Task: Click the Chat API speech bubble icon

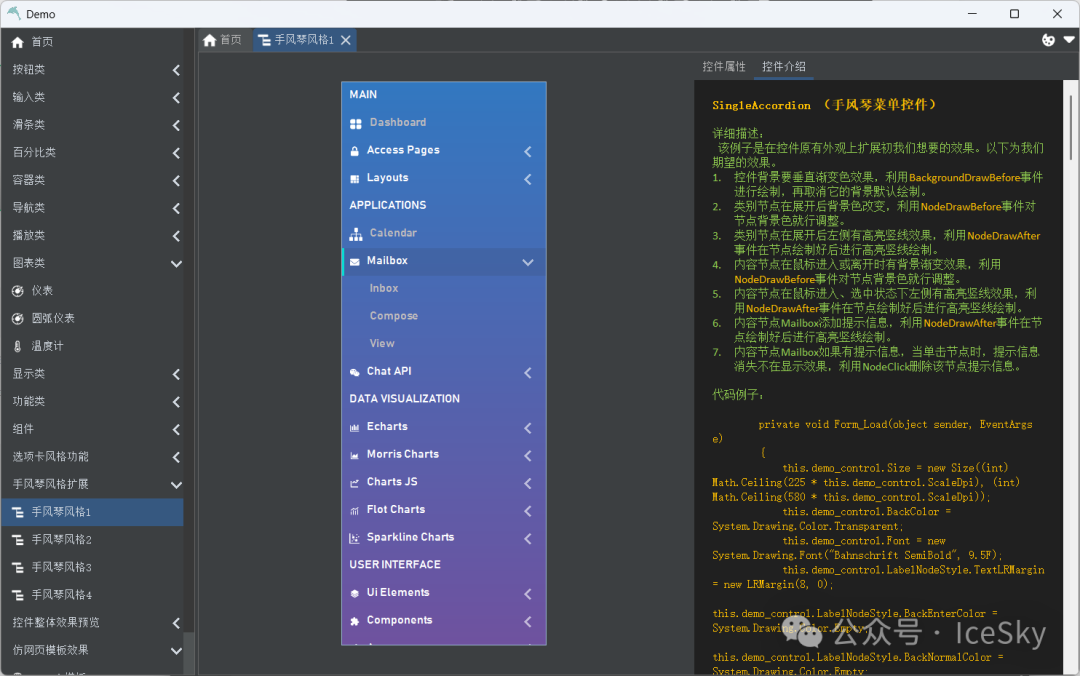Action: (x=355, y=372)
